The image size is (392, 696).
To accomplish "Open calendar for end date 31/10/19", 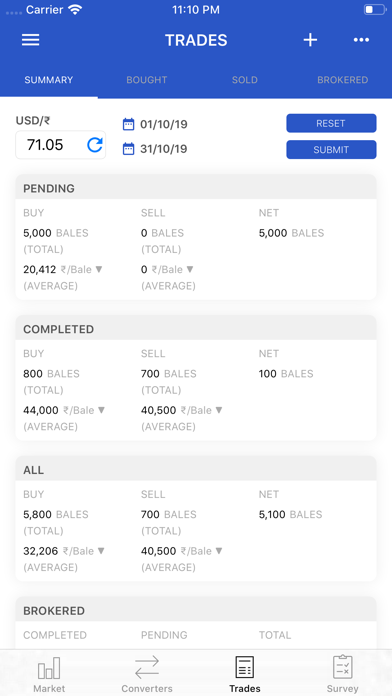I will [128, 149].
